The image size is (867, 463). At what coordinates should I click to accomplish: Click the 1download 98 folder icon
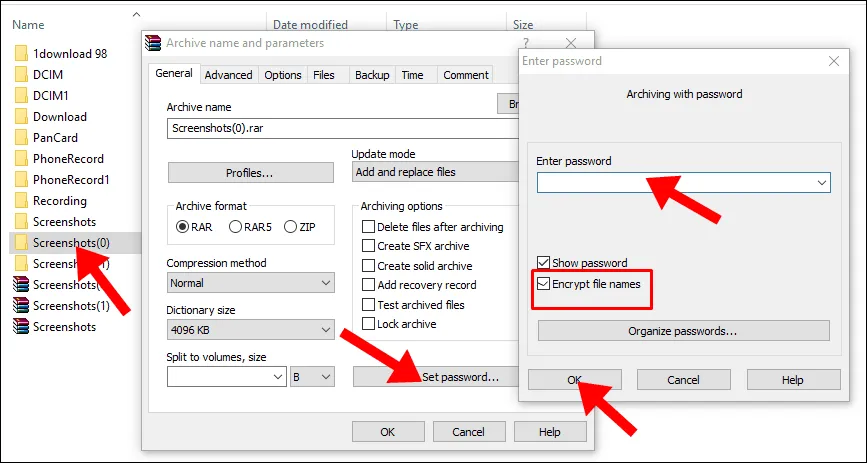(21, 54)
